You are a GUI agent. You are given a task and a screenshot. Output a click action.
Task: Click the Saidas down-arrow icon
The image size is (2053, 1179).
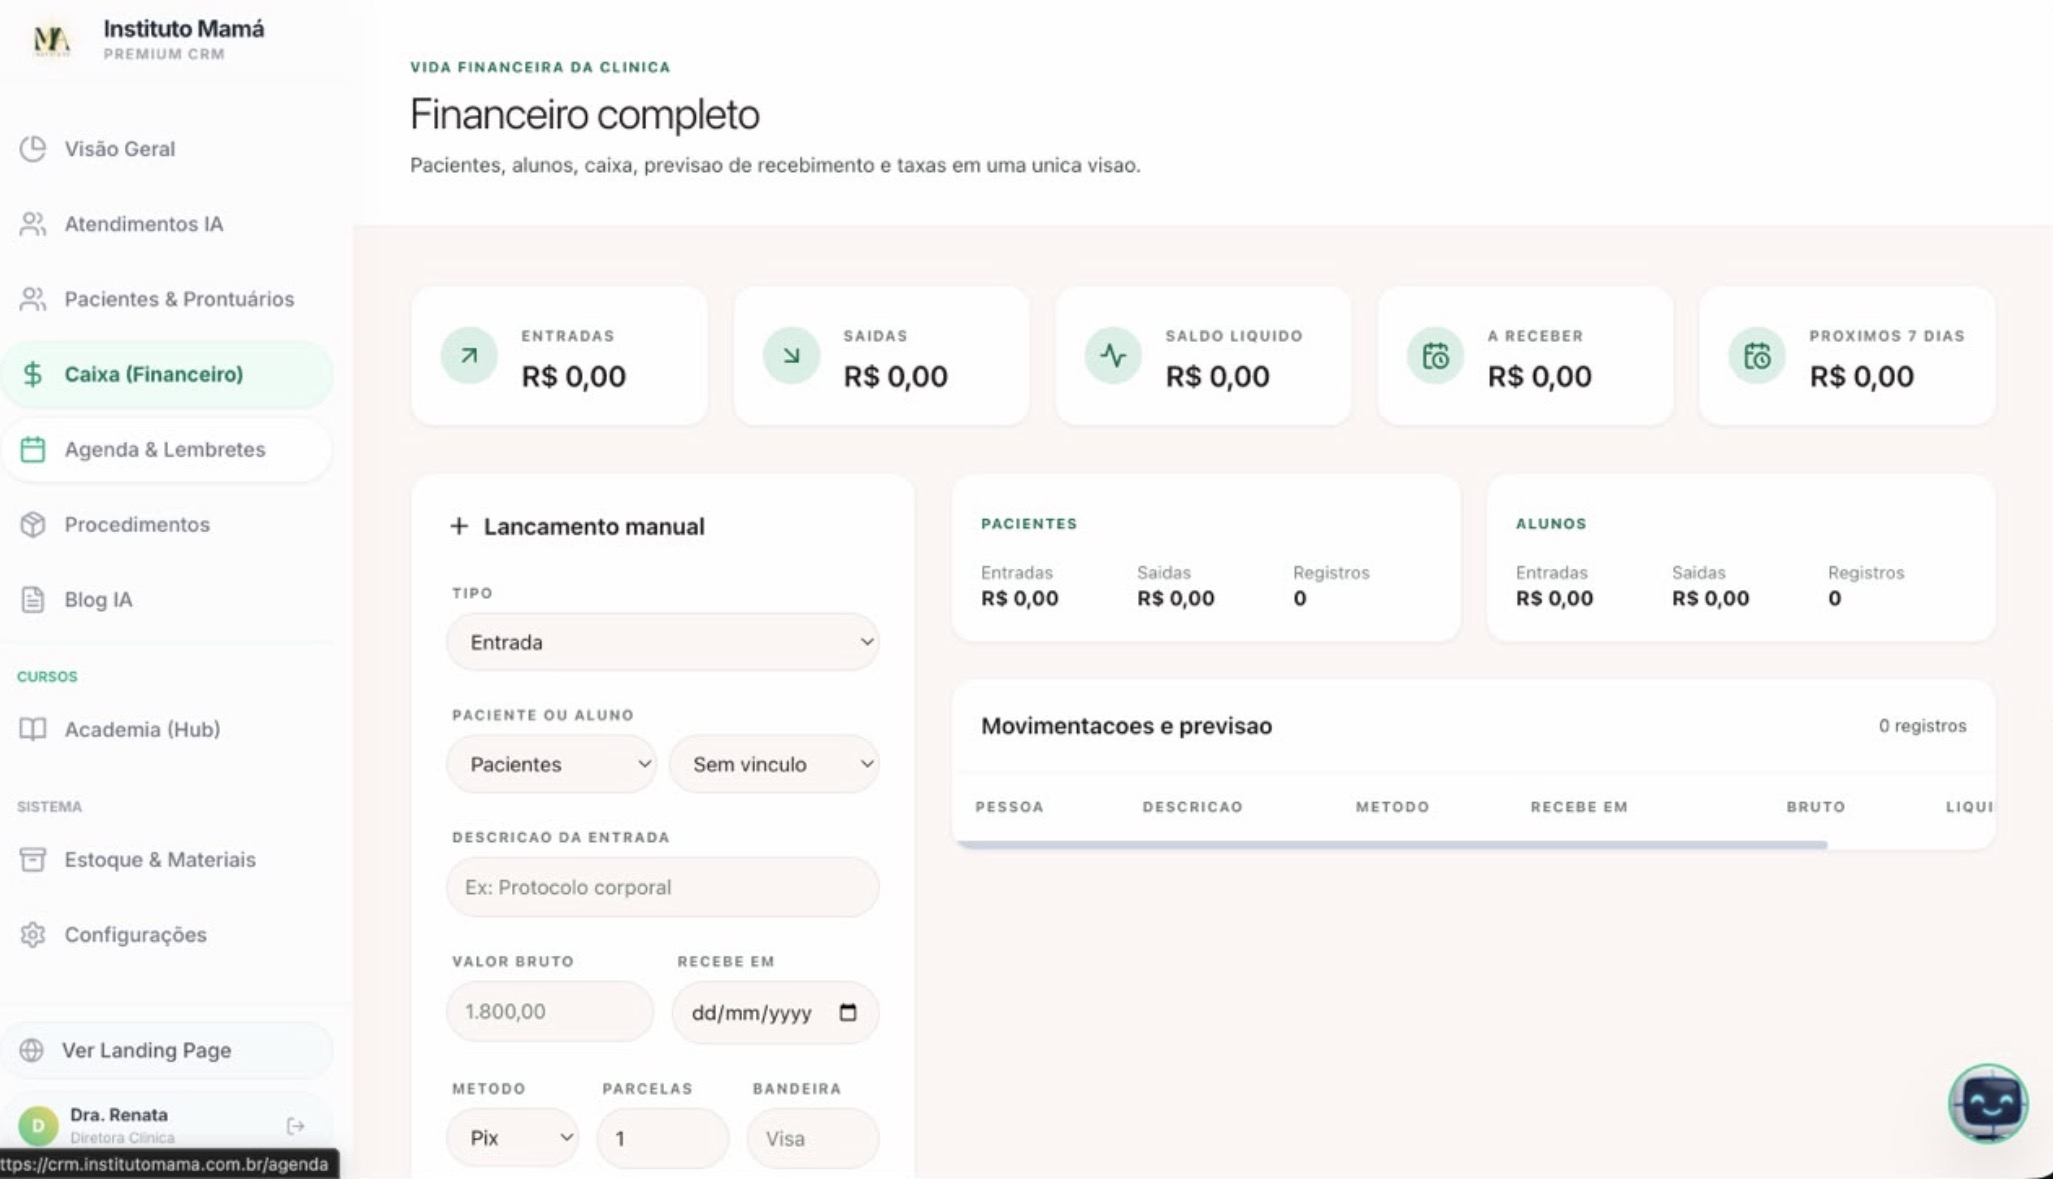click(x=791, y=355)
